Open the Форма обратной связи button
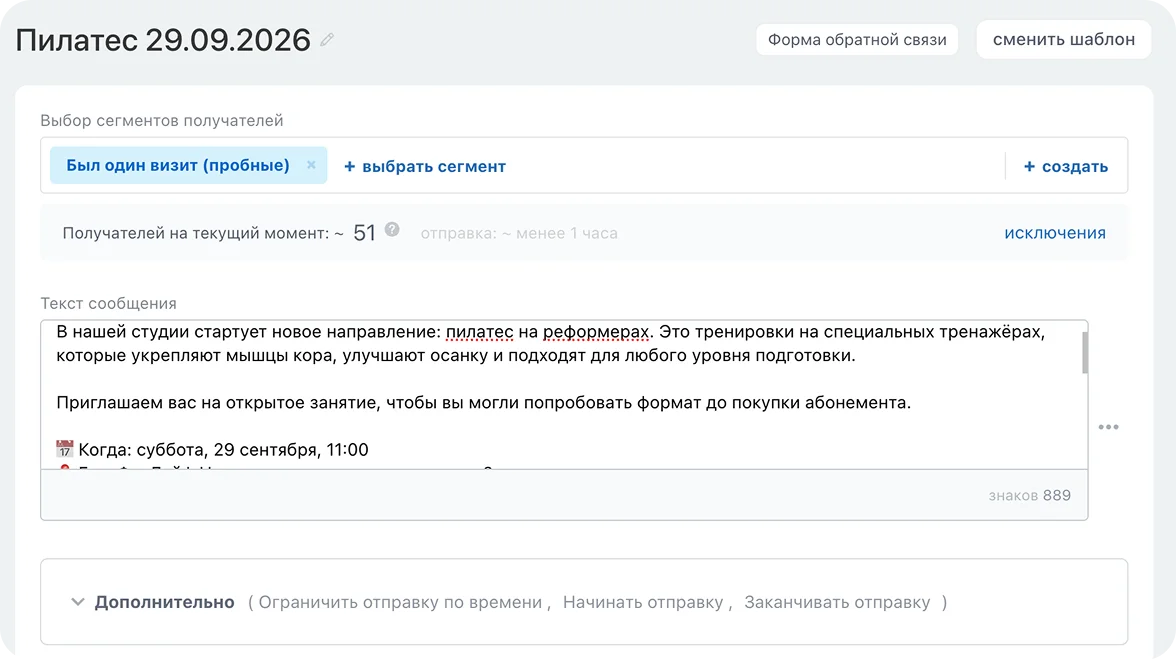Image resolution: width=1176 pixels, height=660 pixels. pyautogui.click(x=857, y=40)
